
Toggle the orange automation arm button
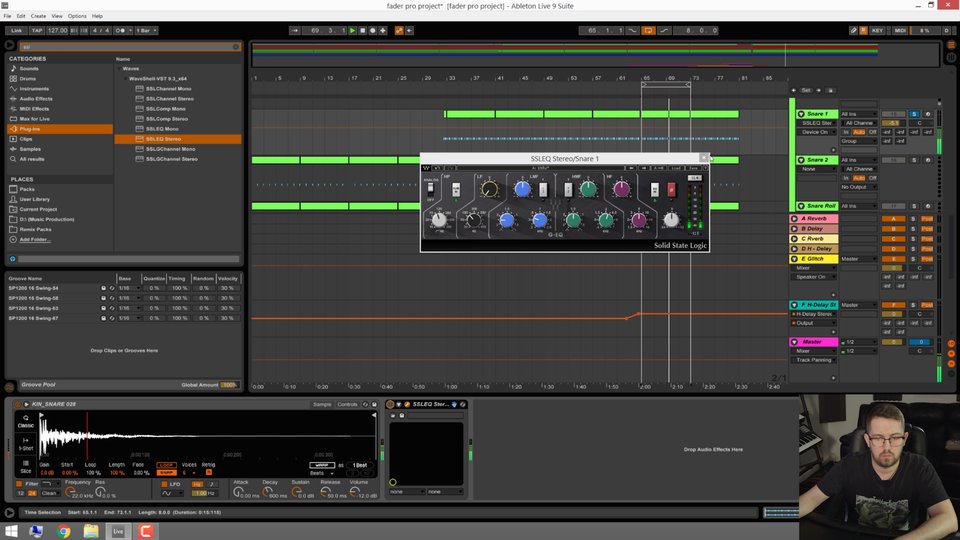(399, 31)
